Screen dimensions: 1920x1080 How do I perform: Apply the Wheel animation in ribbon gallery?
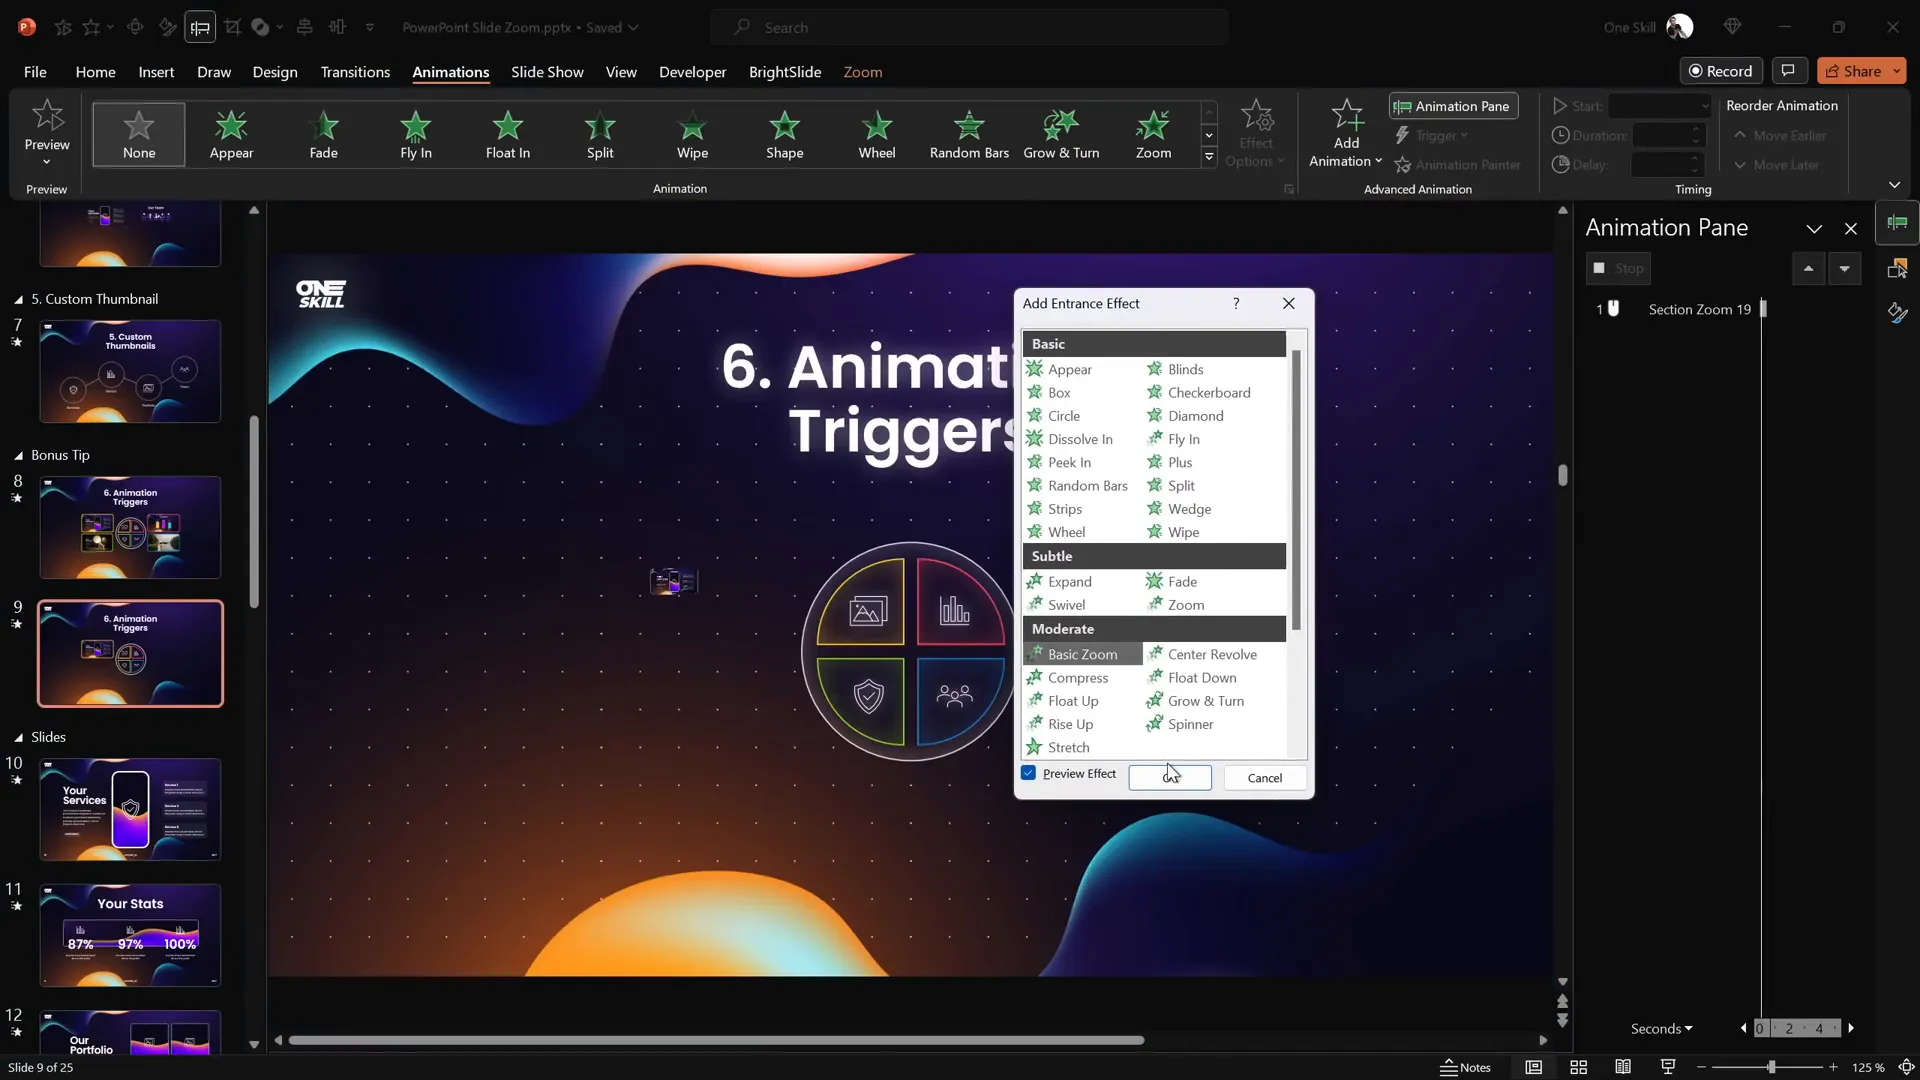coord(877,134)
